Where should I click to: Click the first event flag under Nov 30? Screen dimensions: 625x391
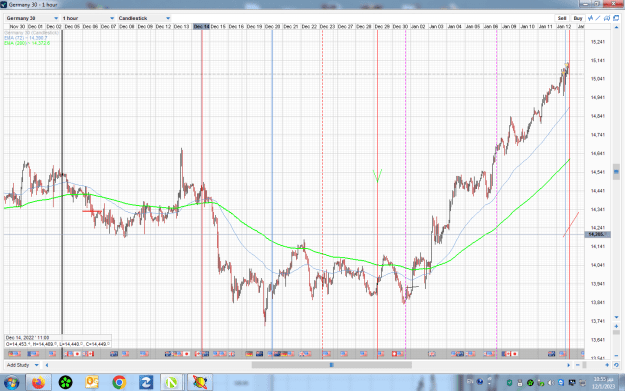(12, 354)
